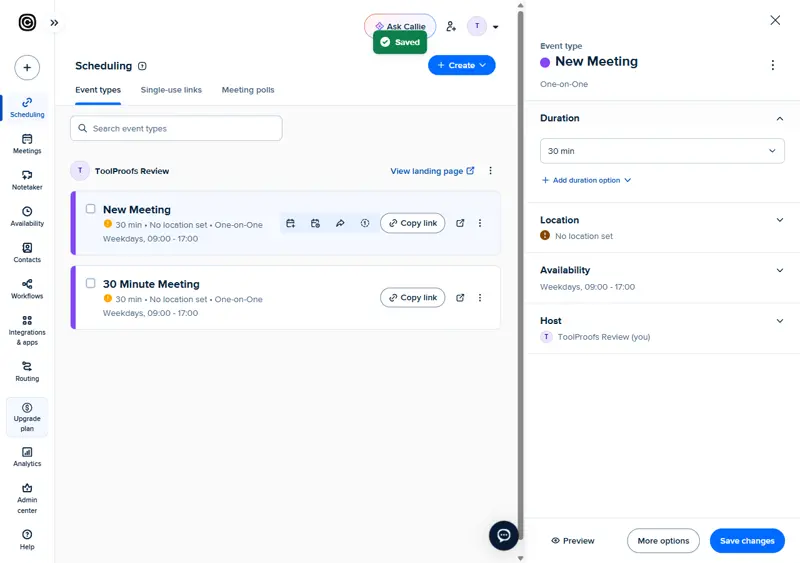Check the New Meeting checkbox
This screenshot has width=800, height=563.
90,209
